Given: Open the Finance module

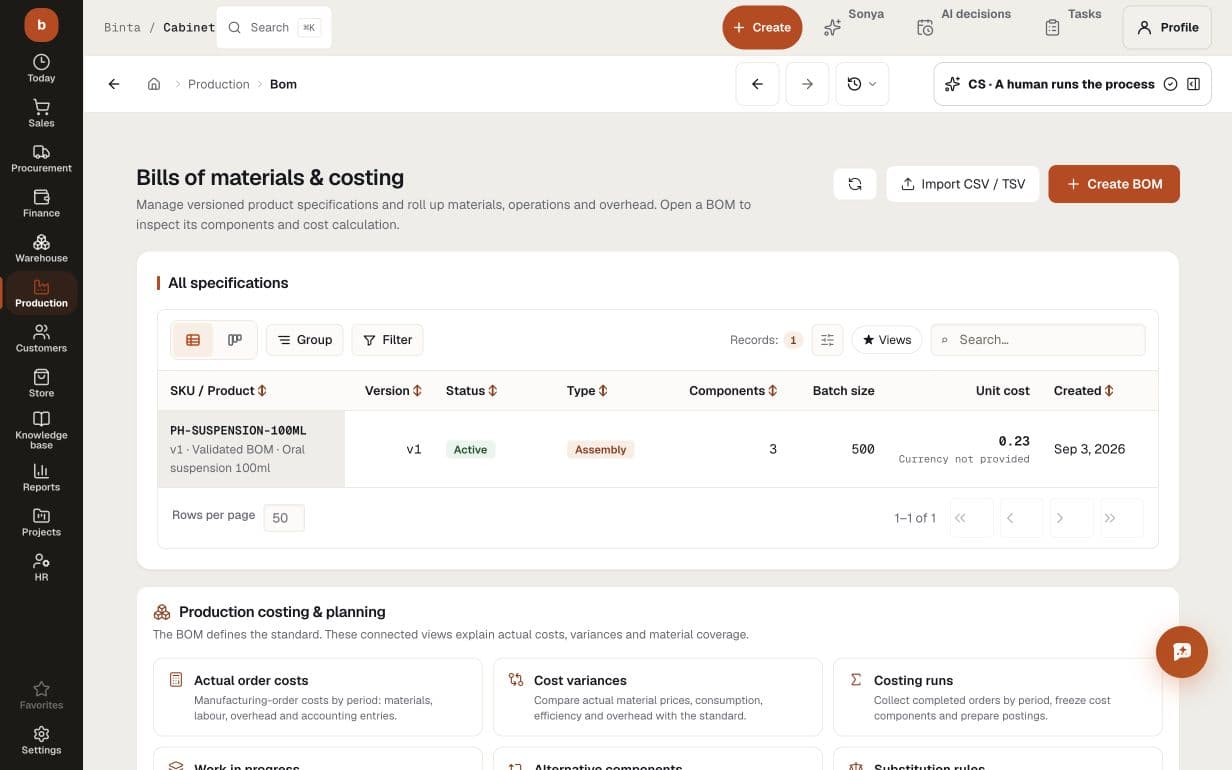Looking at the screenshot, I should (41, 203).
